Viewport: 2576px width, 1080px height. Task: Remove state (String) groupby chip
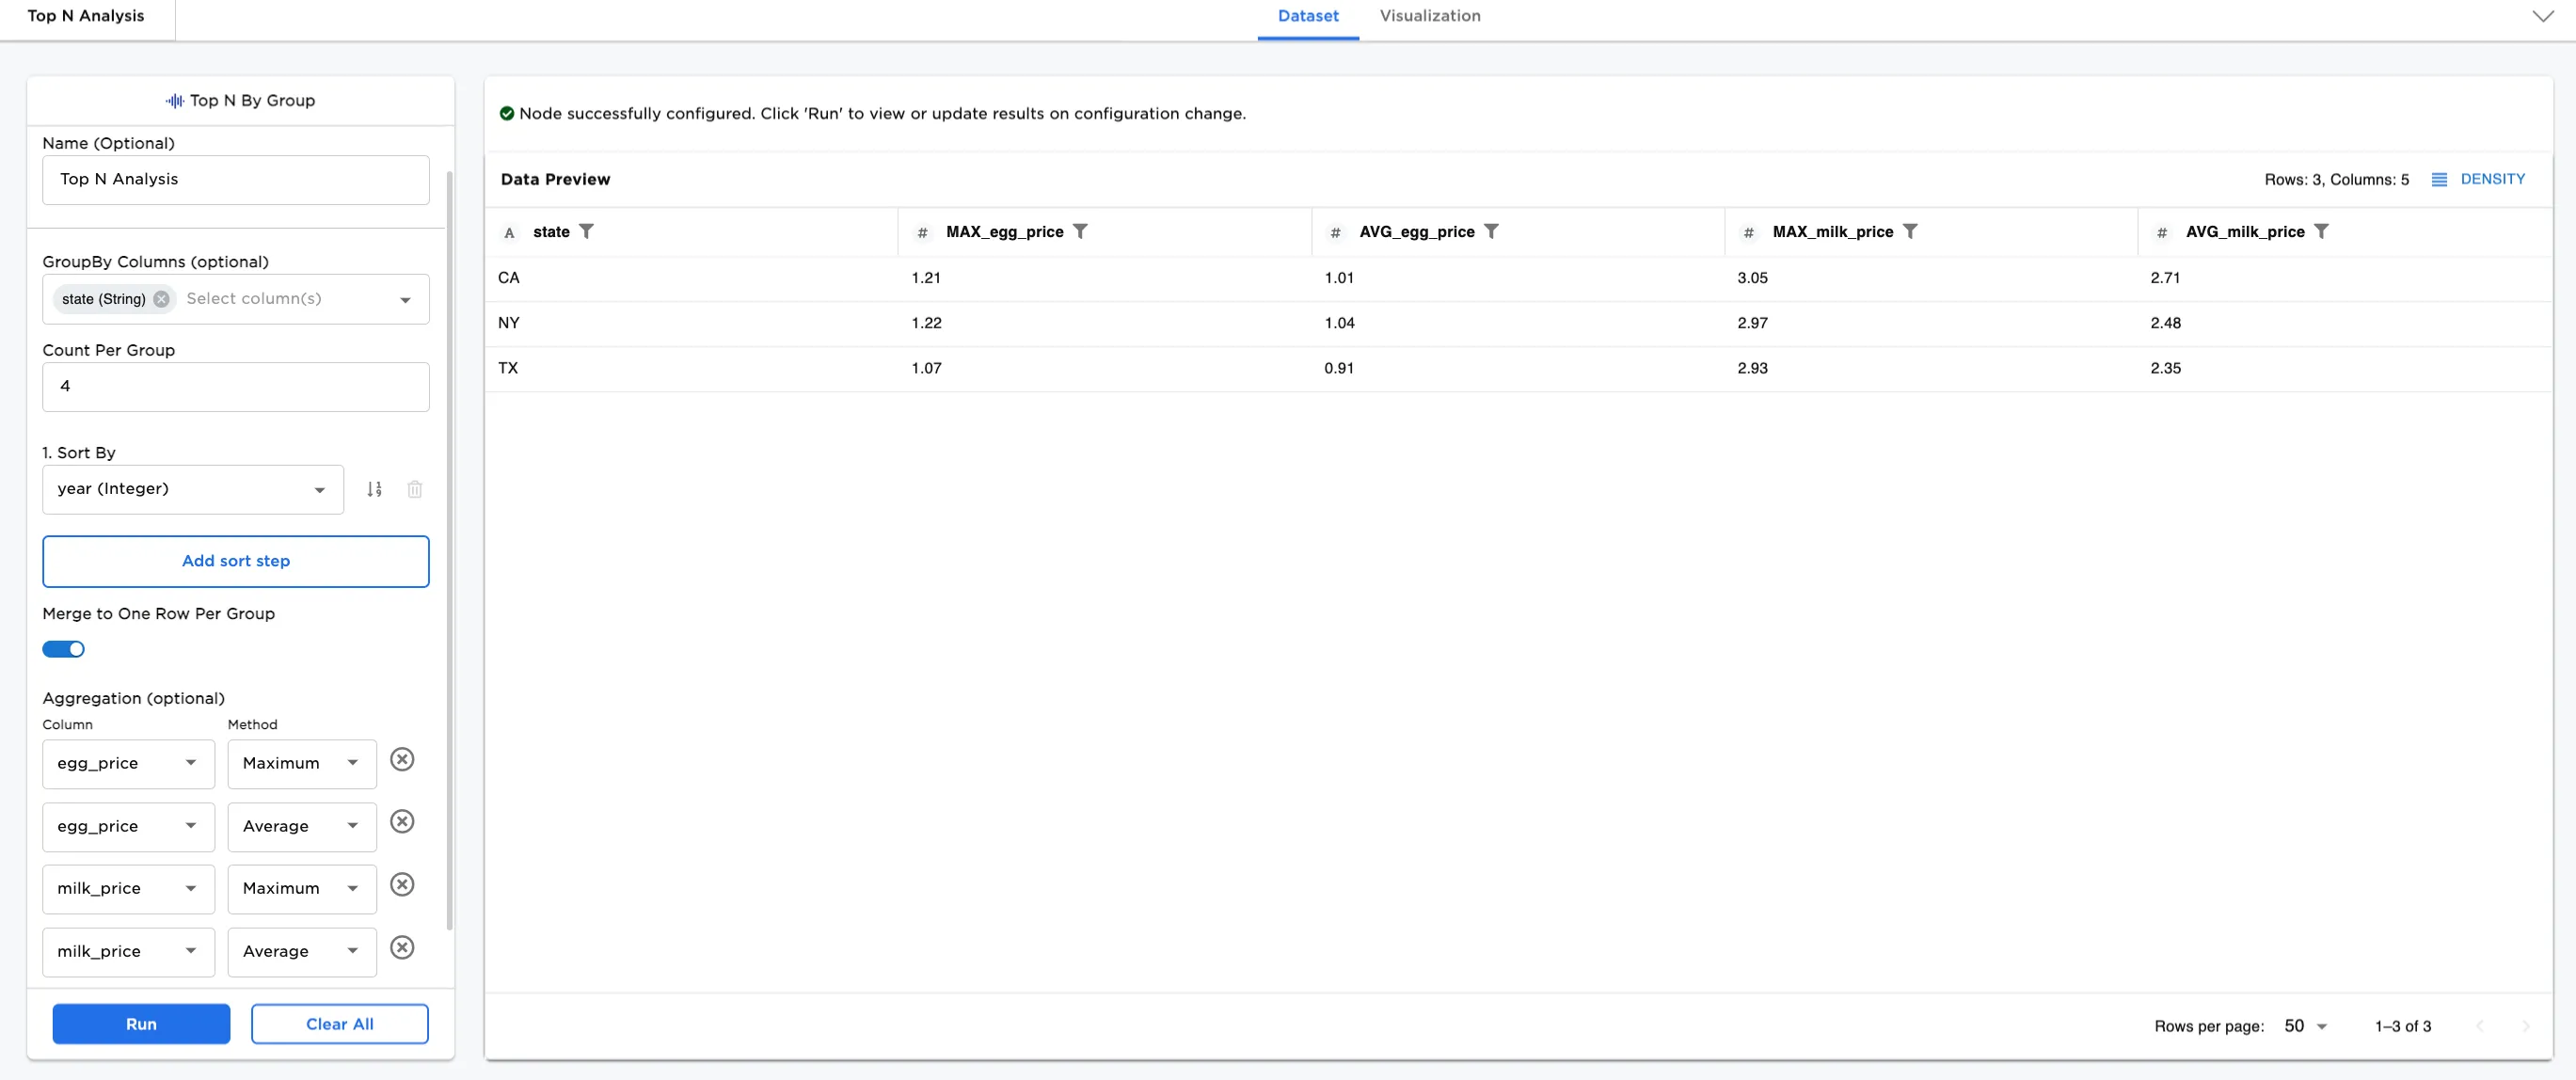161,299
